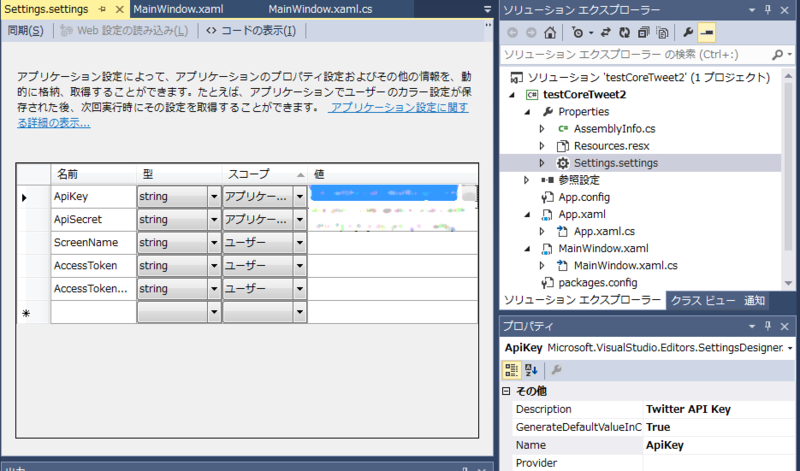The width and height of the screenshot is (800, 471).
Task: Click the ApiSecret name cell
Action: pyautogui.click(x=93, y=219)
